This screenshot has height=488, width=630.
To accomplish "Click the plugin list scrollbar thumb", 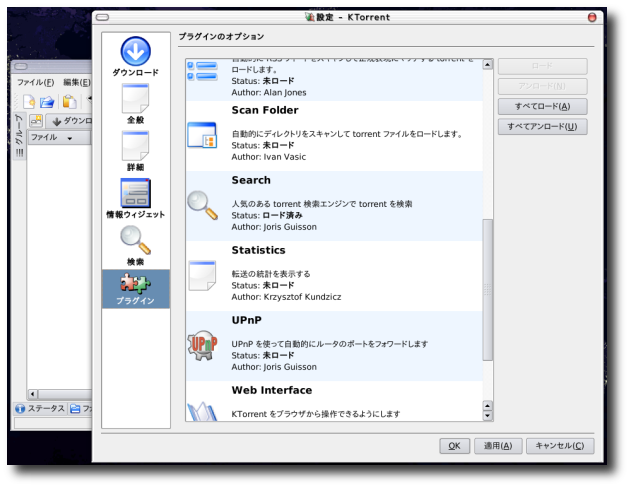I will pyautogui.click(x=487, y=290).
